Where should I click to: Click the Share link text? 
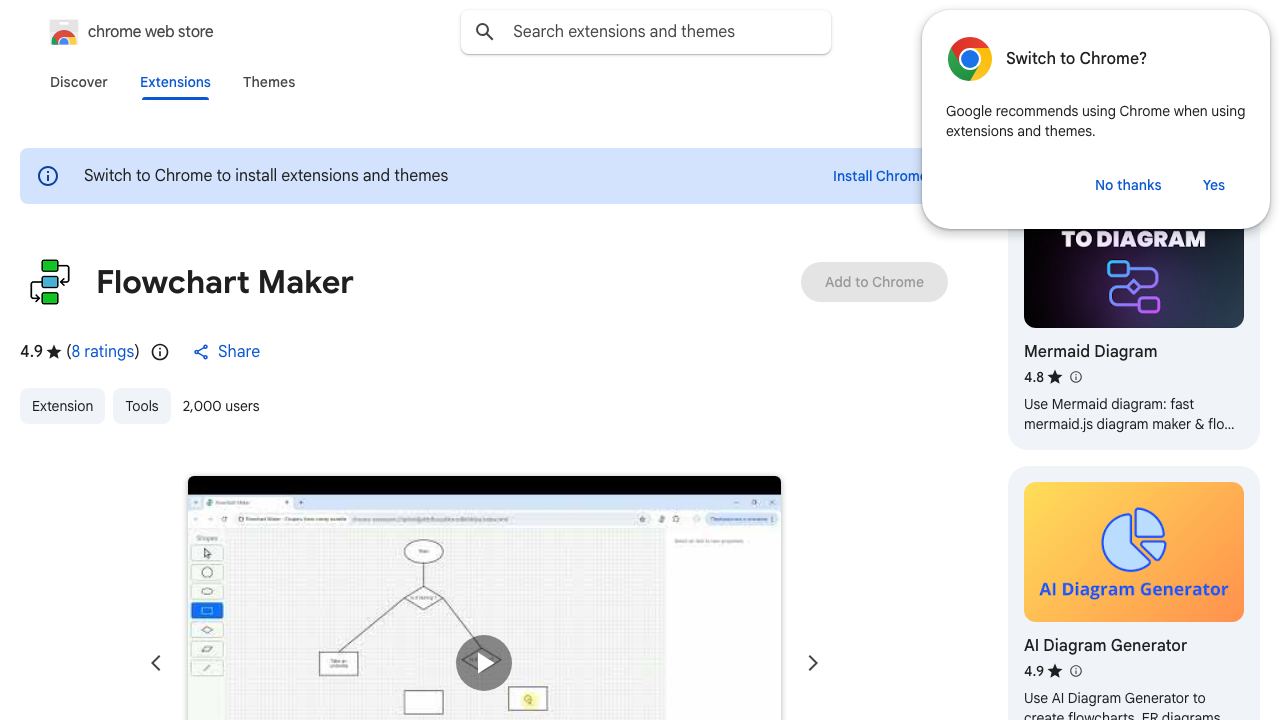pyautogui.click(x=239, y=352)
